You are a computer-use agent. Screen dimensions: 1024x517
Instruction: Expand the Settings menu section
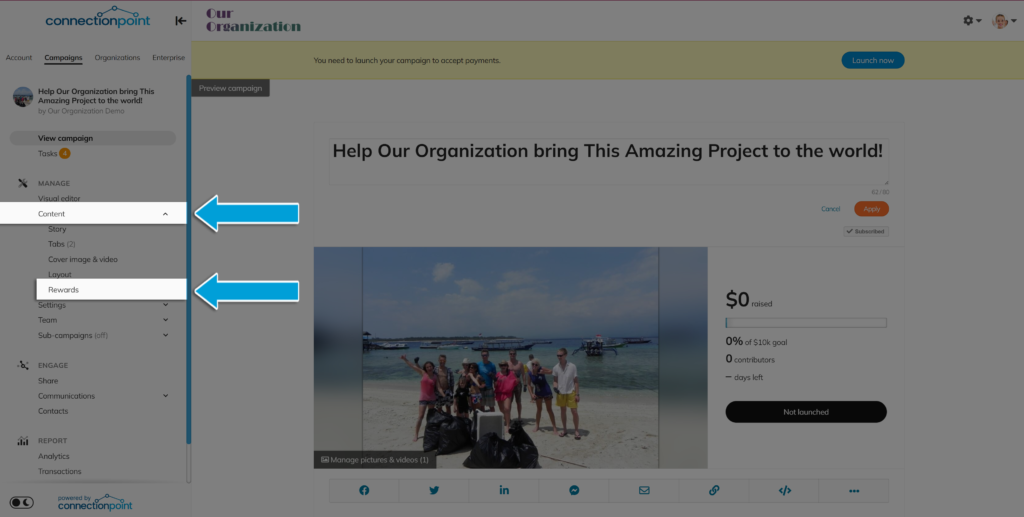(165, 305)
